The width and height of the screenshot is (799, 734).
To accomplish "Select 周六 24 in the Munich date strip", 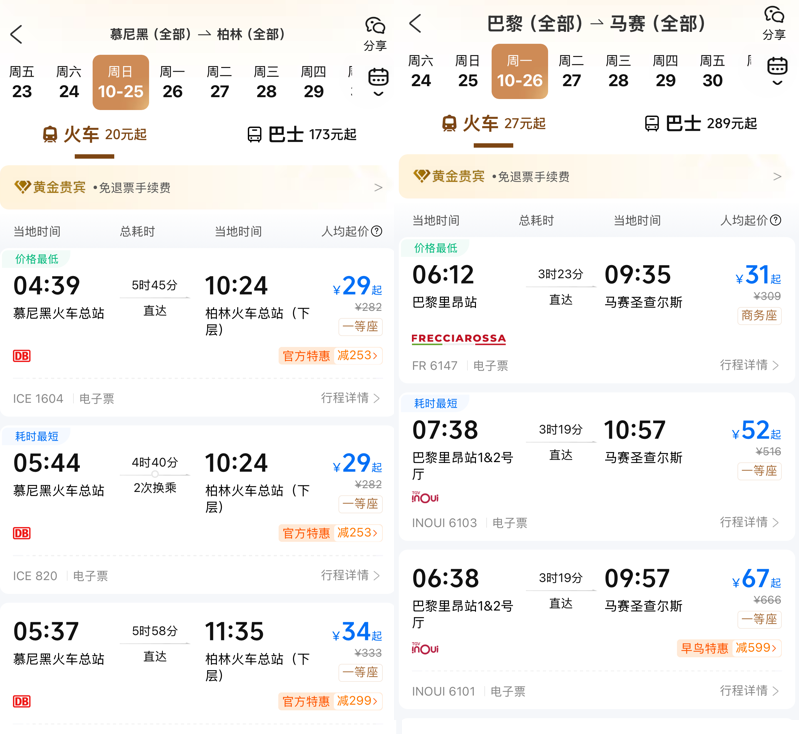I will [69, 82].
